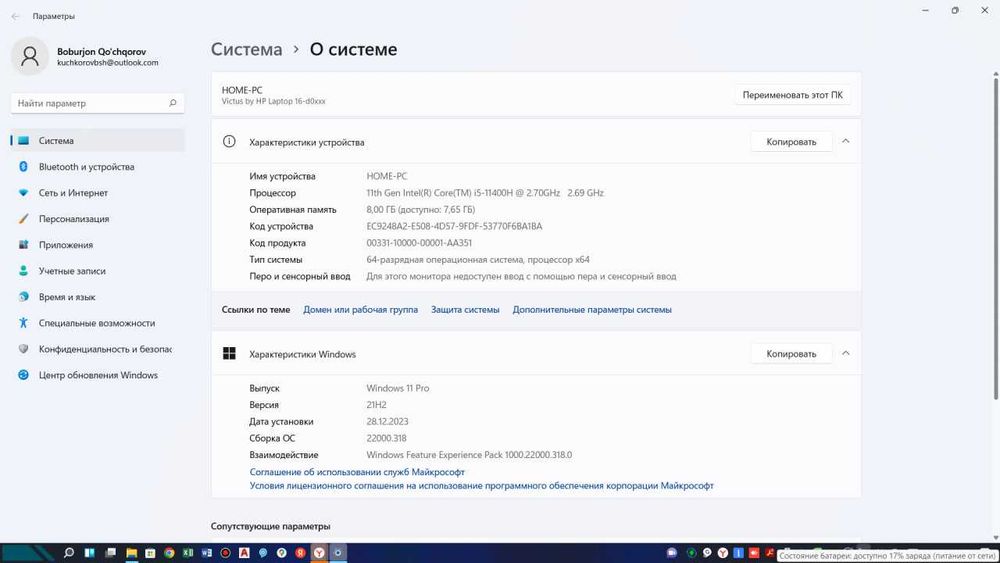Open Время и язык settings
The height and width of the screenshot is (563, 1000).
tap(98, 297)
